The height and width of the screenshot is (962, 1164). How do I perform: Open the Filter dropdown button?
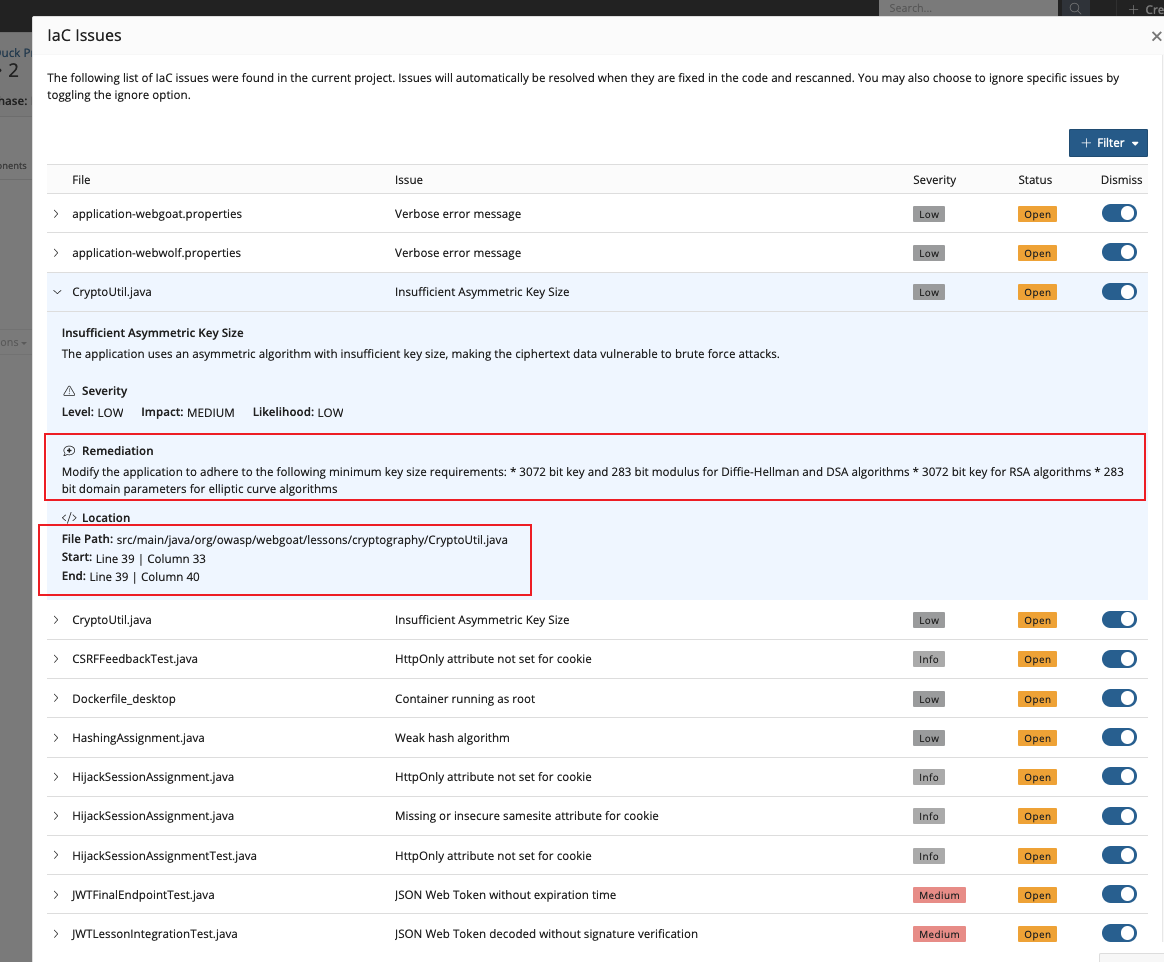(x=1108, y=143)
